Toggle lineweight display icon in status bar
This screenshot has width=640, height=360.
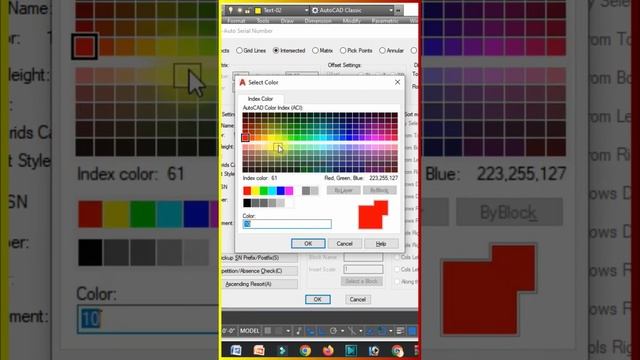(400, 331)
